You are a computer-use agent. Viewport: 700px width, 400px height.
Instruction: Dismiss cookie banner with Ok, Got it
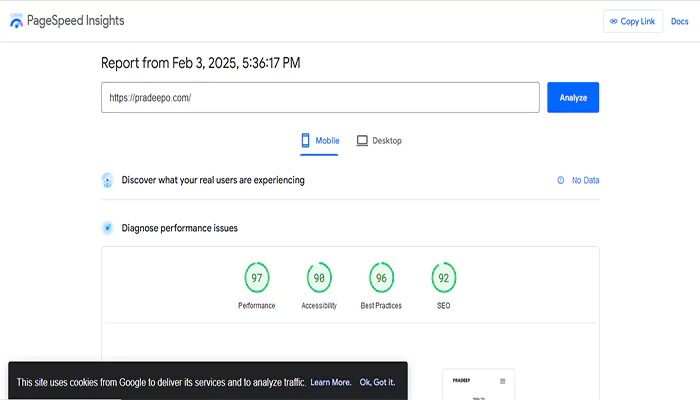point(377,382)
